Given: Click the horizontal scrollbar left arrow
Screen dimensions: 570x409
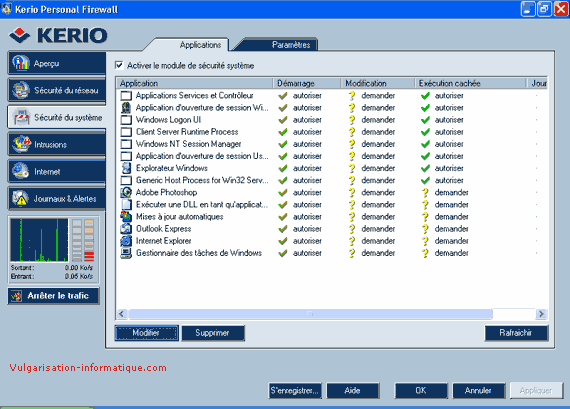Looking at the screenshot, I should (x=122, y=314).
